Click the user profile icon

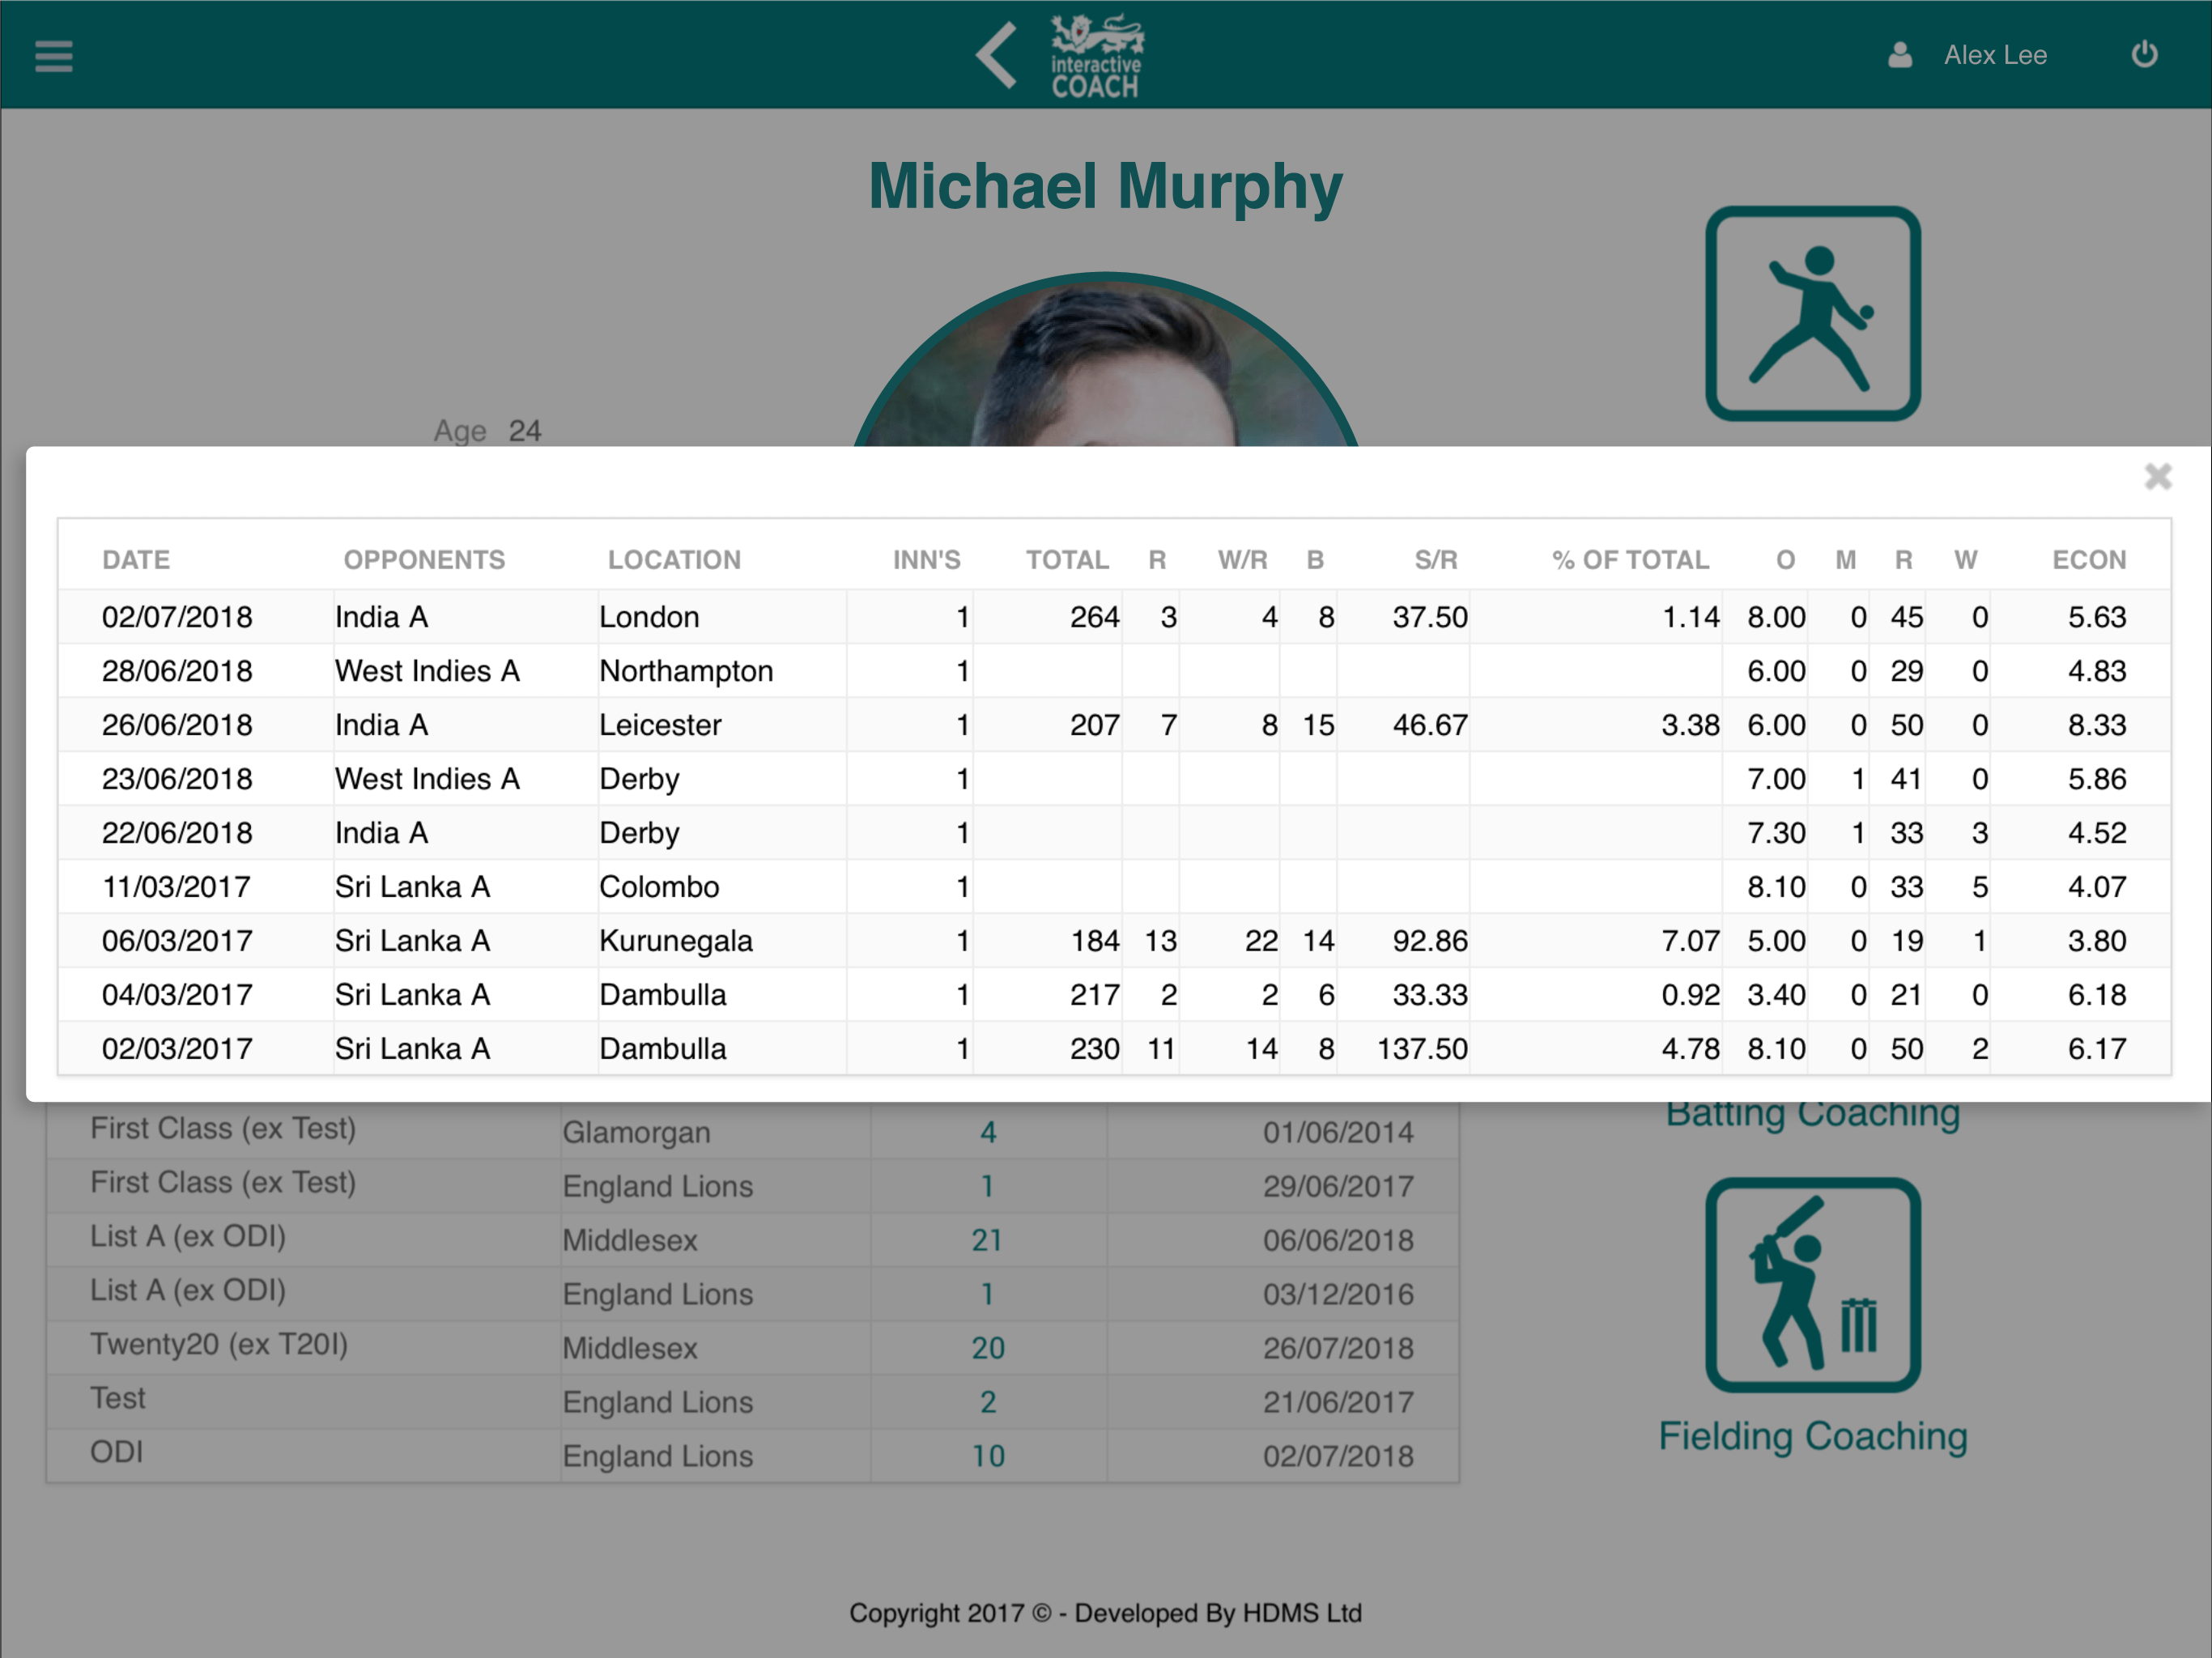(1899, 55)
